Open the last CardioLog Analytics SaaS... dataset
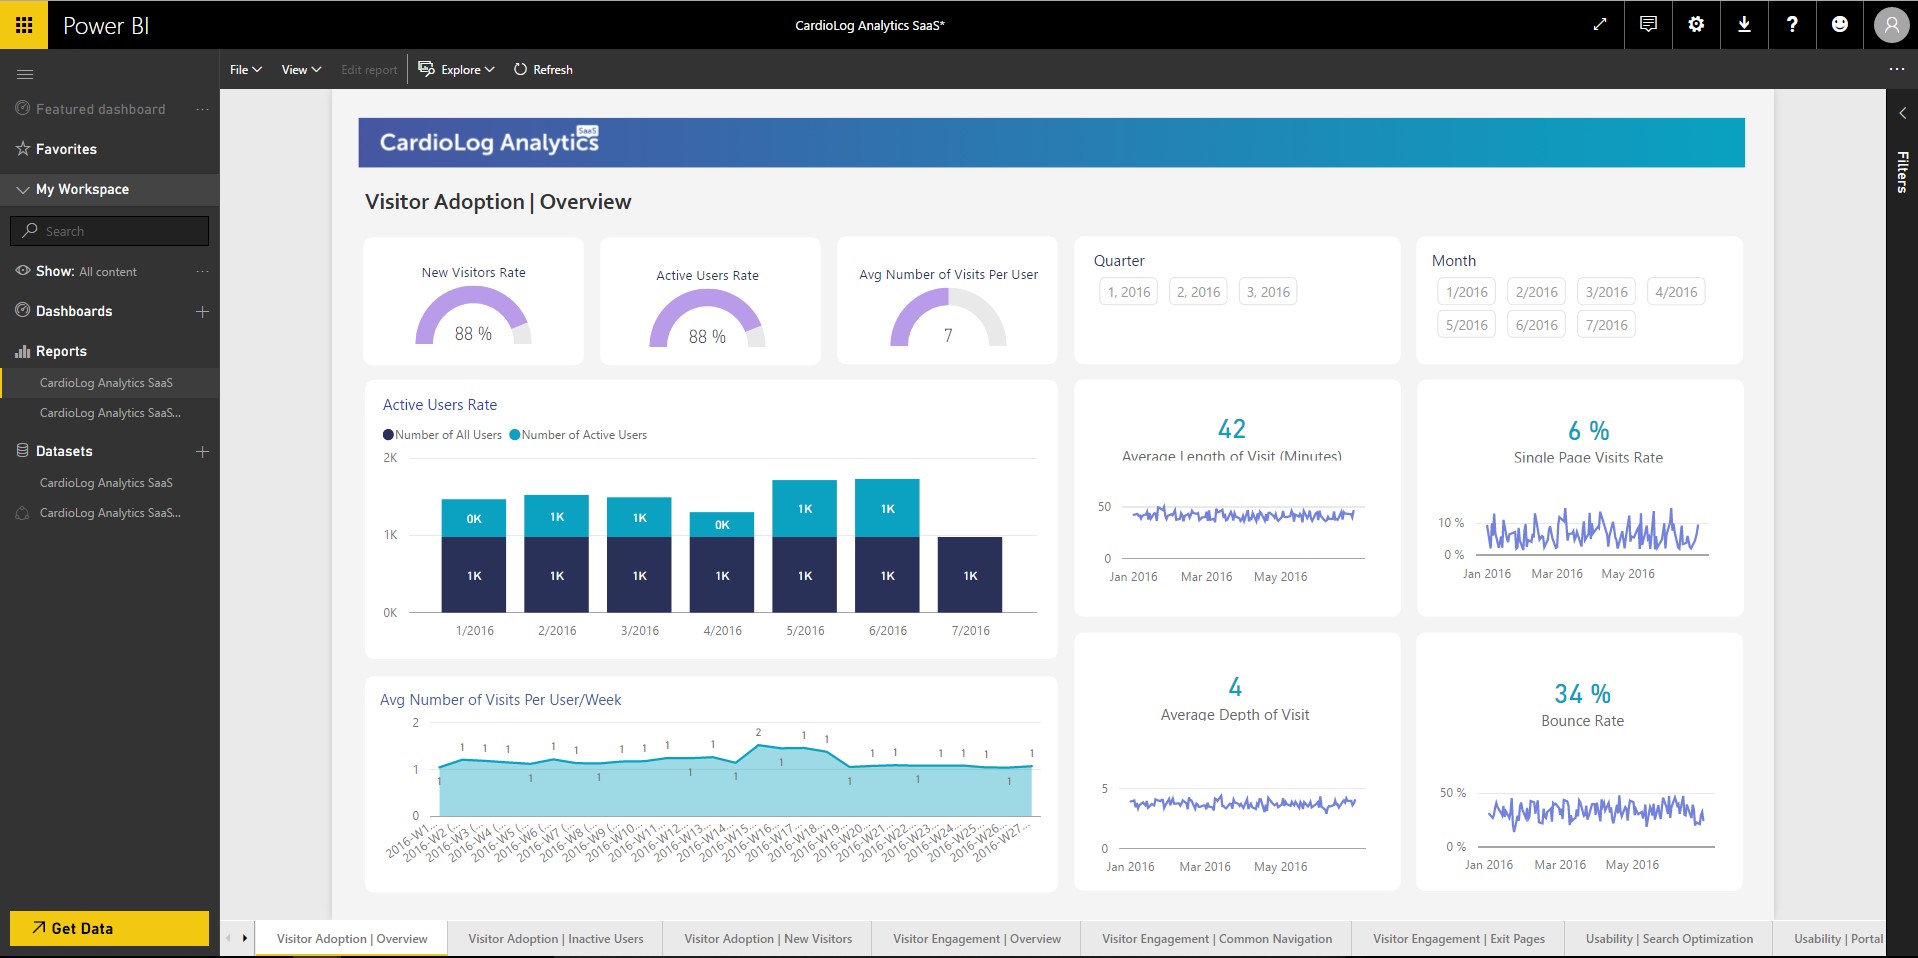Screen dimensions: 1918x958 pyautogui.click(x=110, y=513)
